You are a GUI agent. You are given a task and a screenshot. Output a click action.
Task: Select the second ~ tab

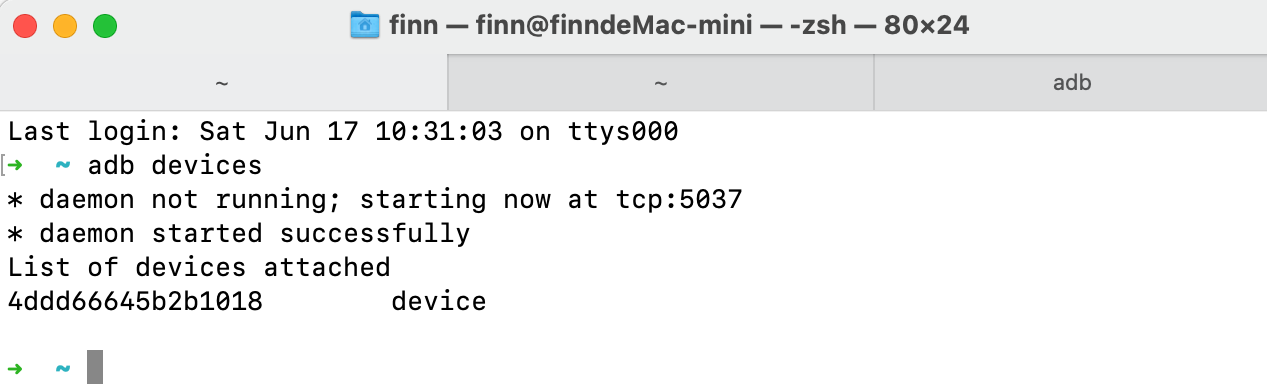660,83
